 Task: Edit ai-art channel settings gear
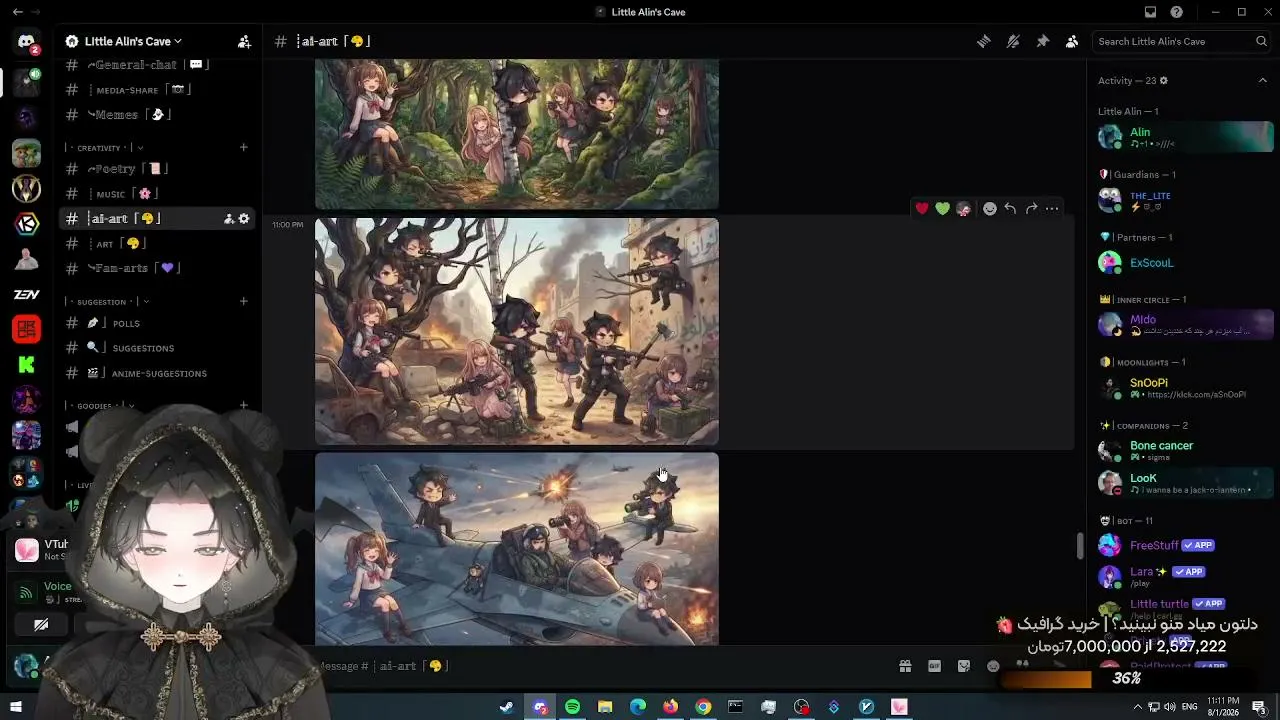(243, 219)
